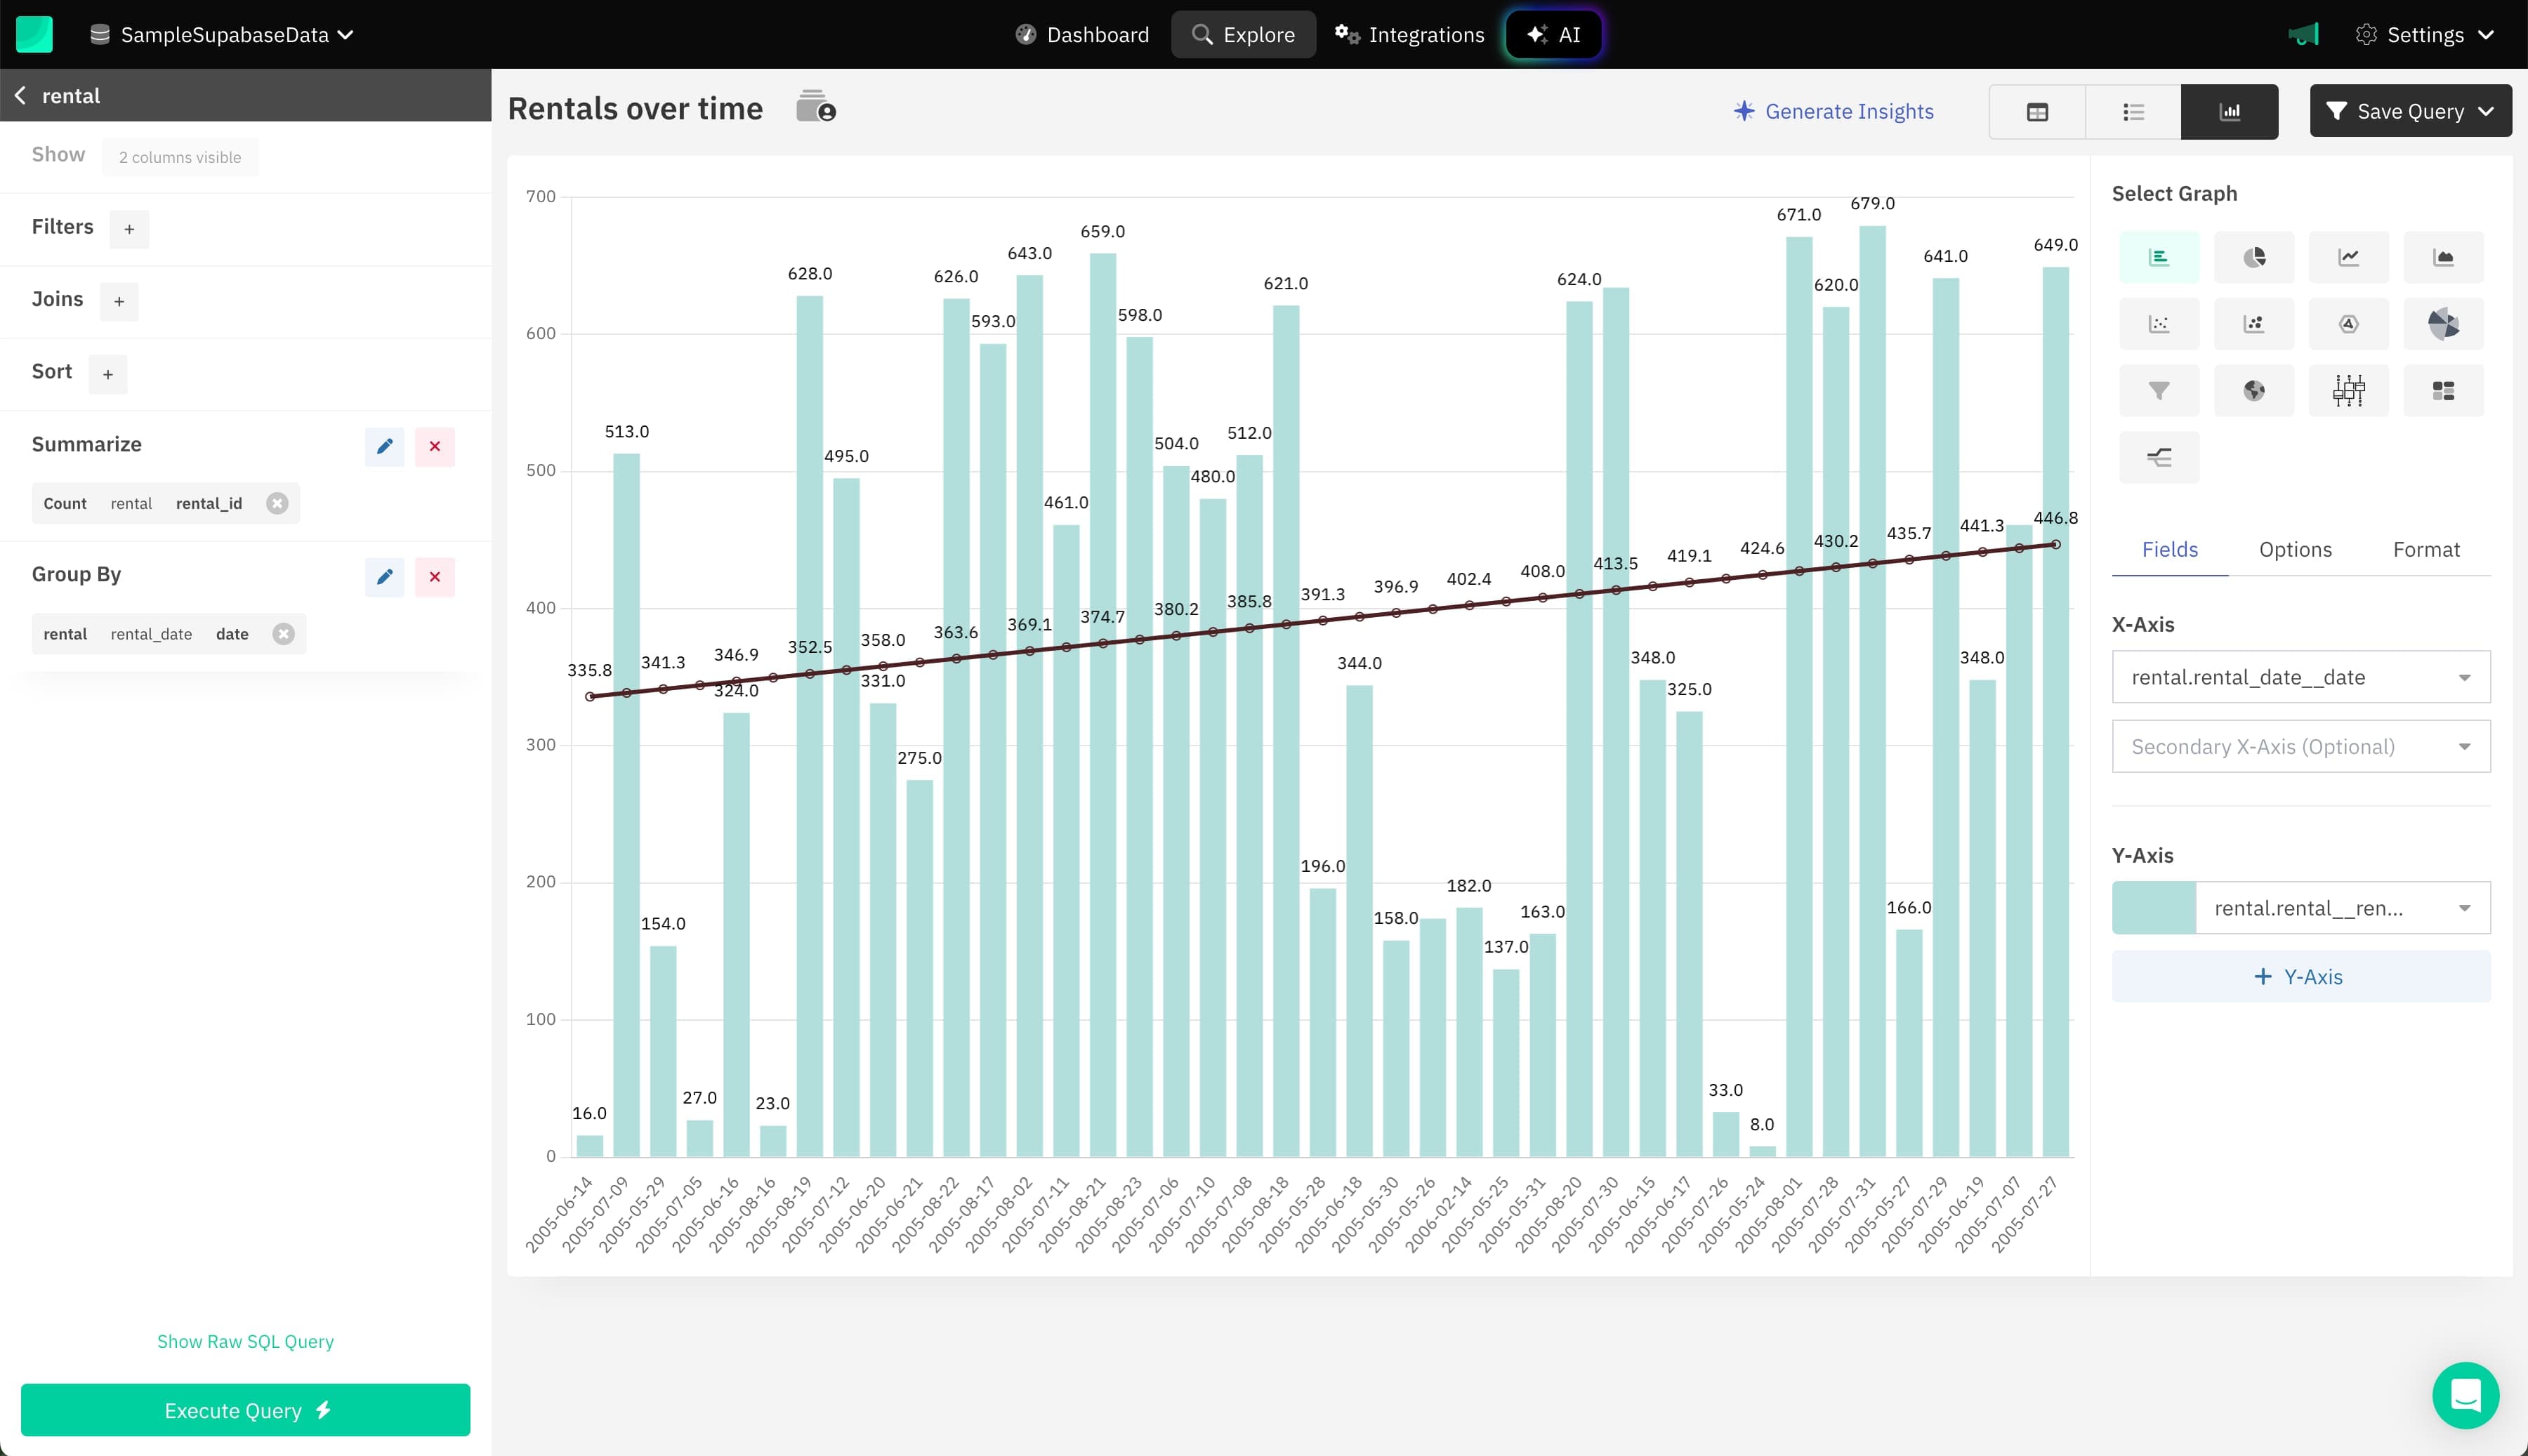Select the box plot graph type
This screenshot has width=2528, height=1456.
[2348, 391]
